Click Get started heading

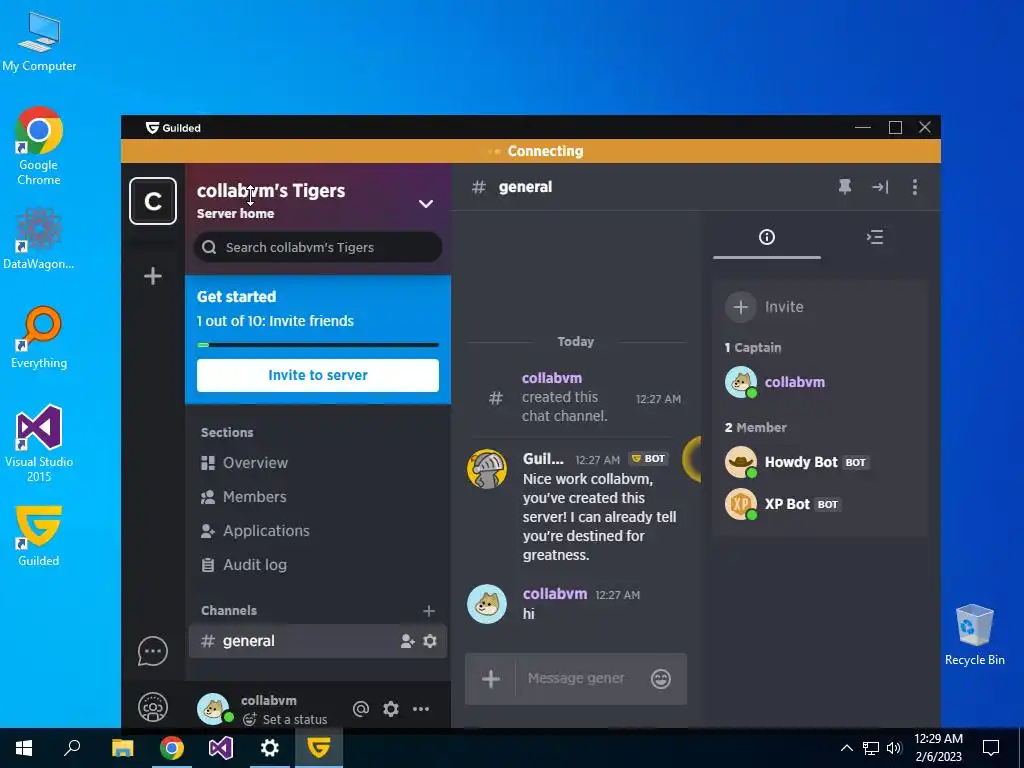coord(236,296)
